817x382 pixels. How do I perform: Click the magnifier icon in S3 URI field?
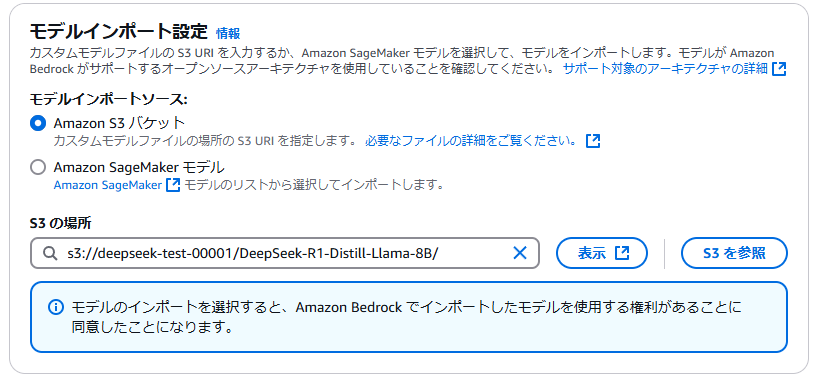49,253
